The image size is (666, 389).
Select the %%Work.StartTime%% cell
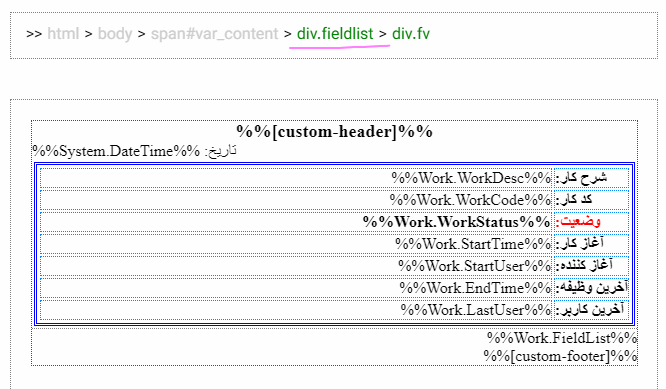(x=296, y=244)
